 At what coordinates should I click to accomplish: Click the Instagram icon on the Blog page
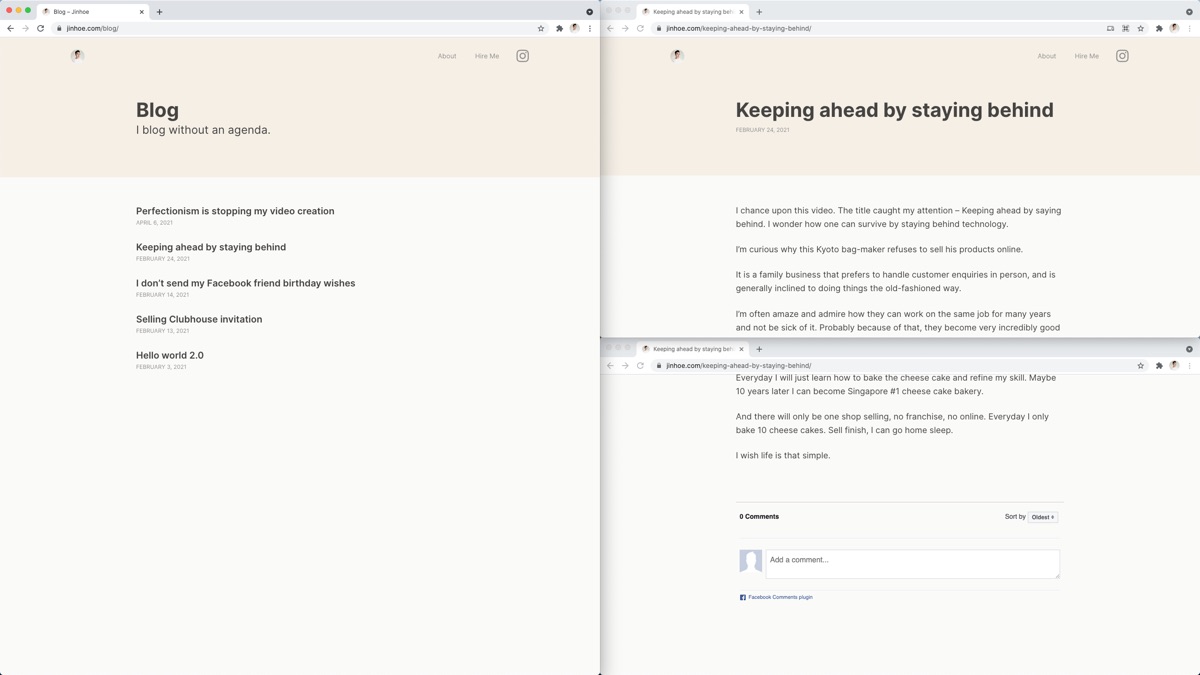click(x=522, y=56)
